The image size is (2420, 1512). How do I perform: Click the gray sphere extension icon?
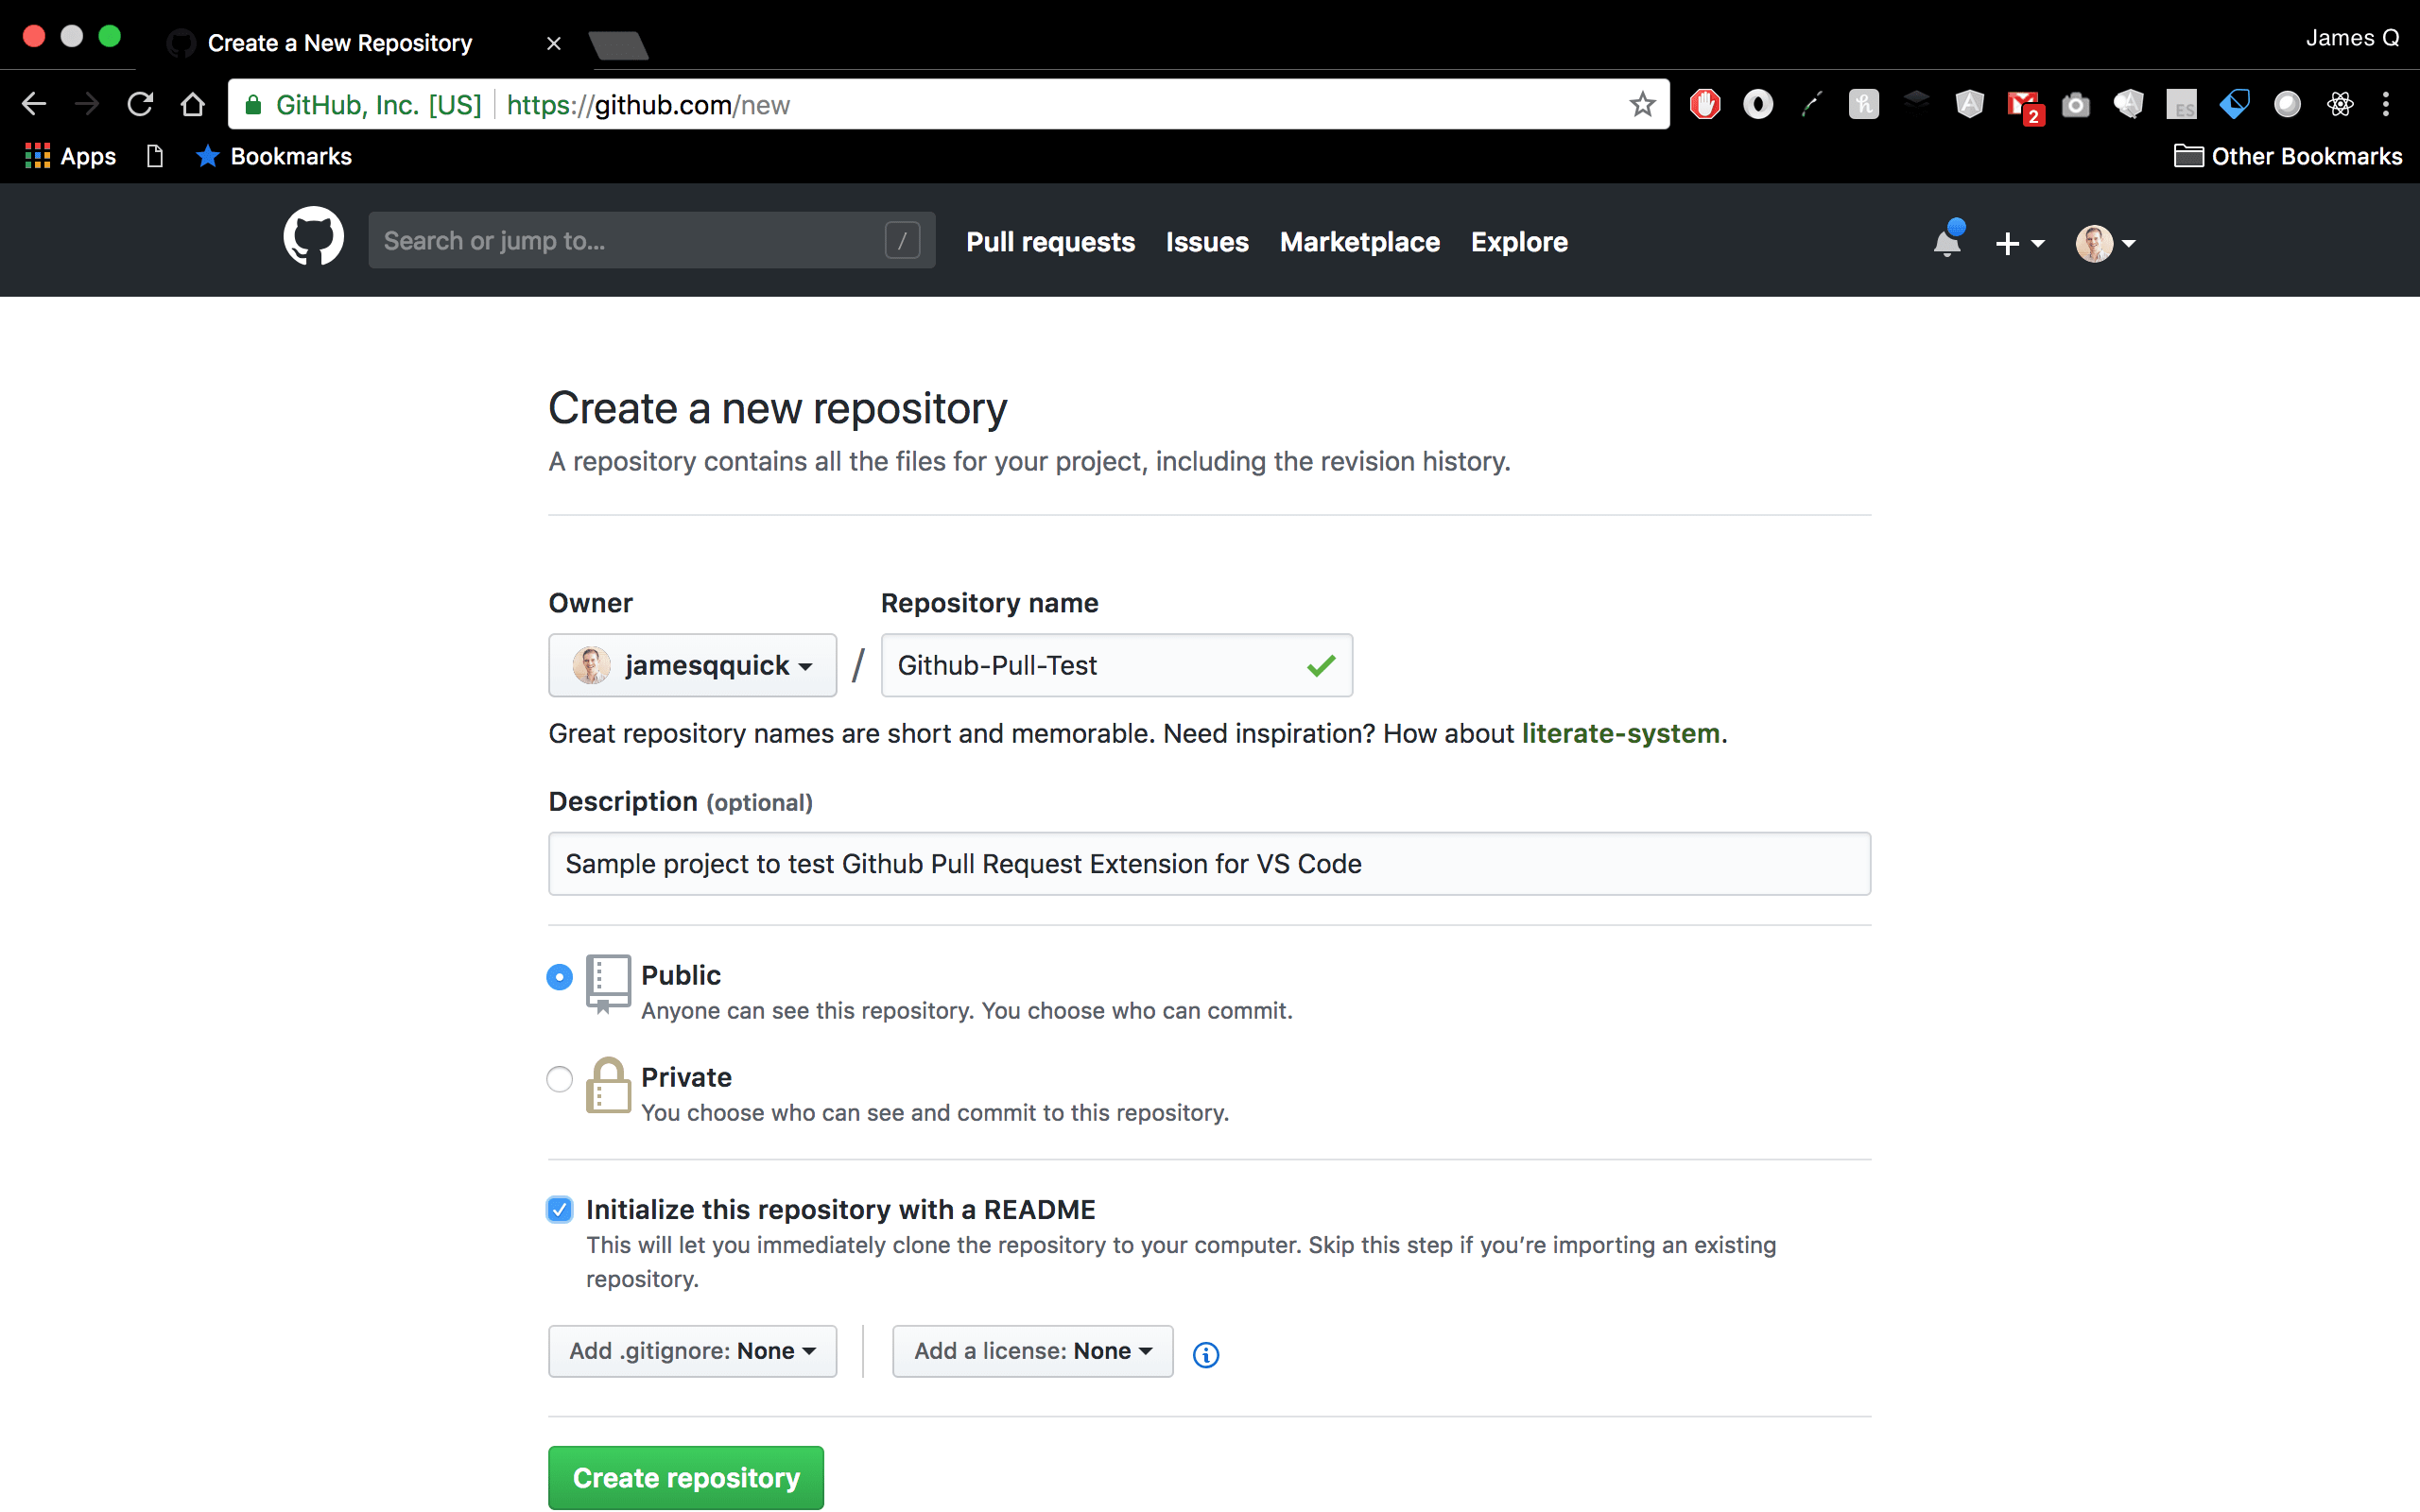2287,104
